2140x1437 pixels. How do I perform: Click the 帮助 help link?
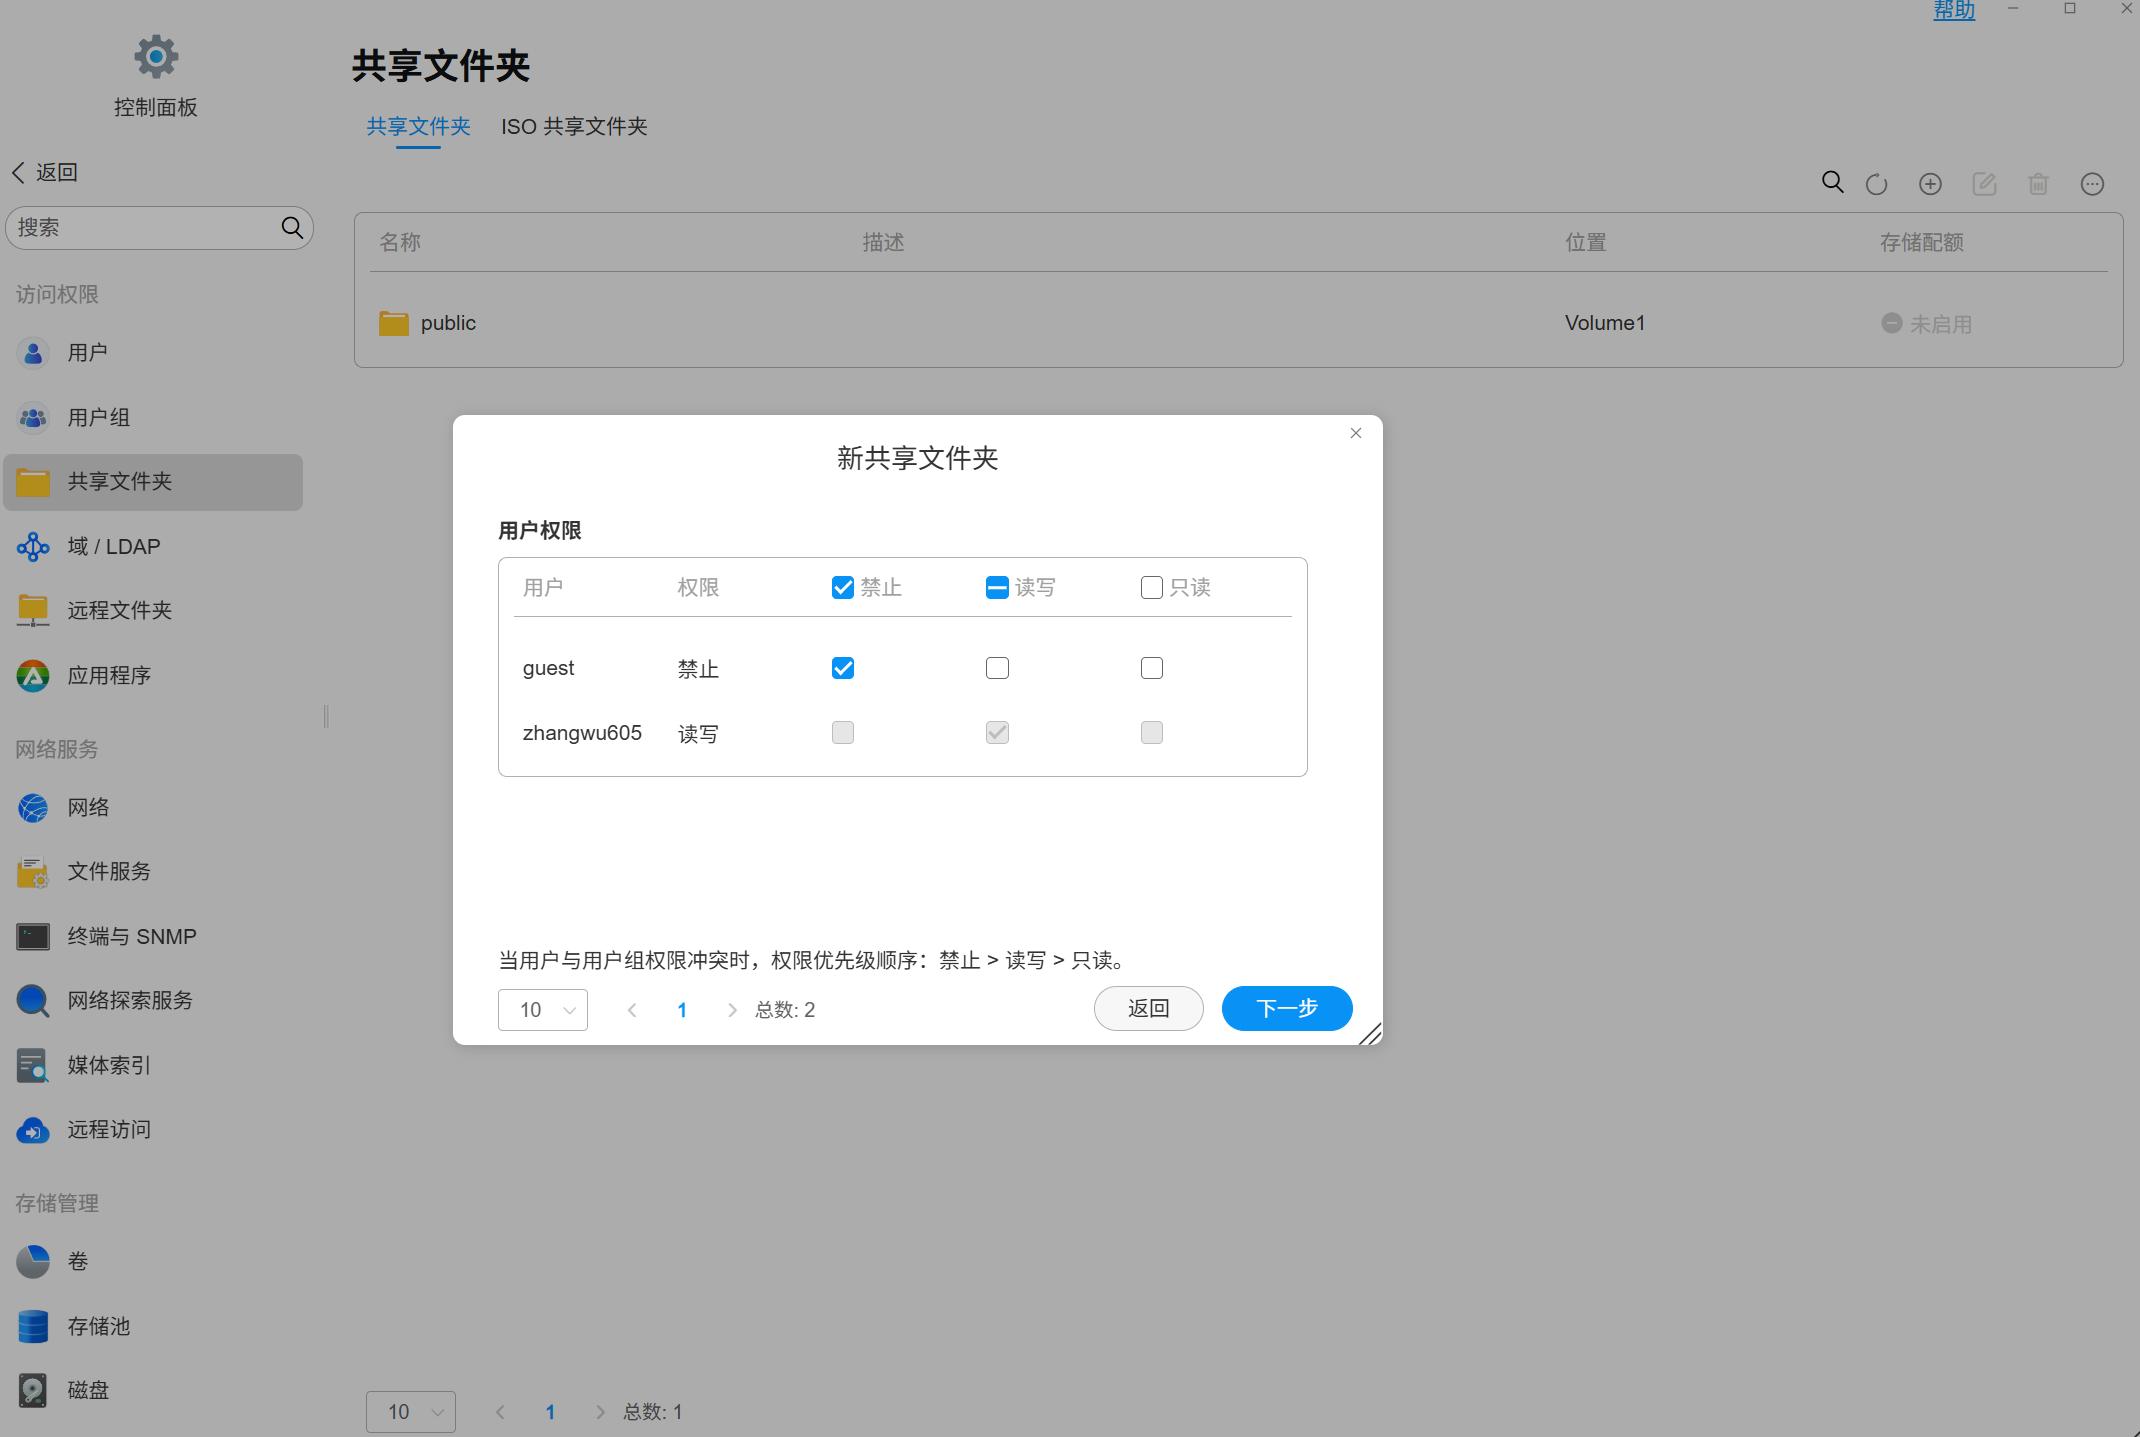pyautogui.click(x=1954, y=10)
